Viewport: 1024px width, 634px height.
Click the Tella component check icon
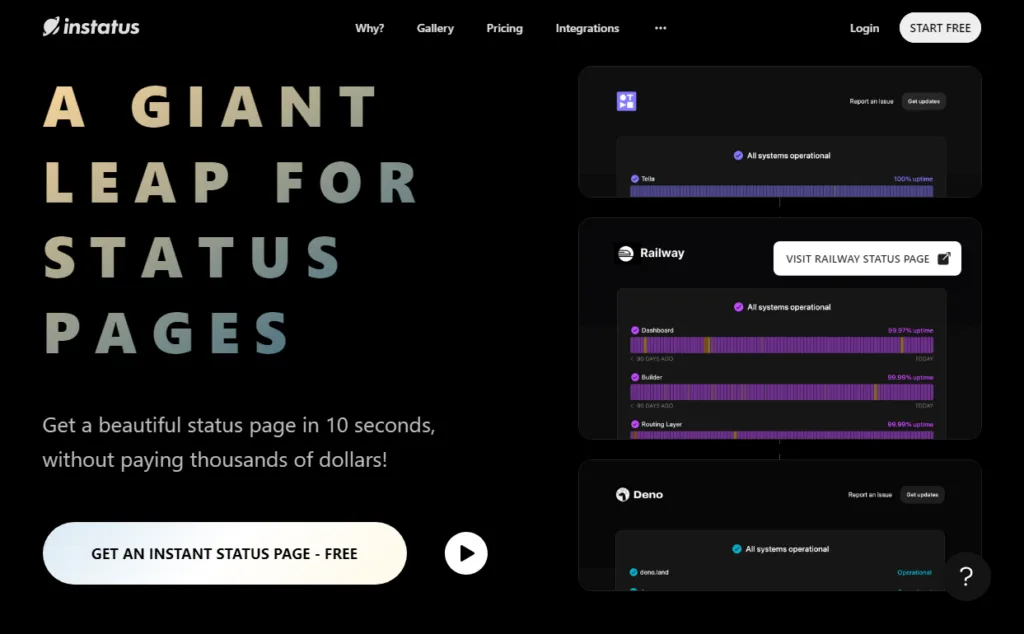(635, 179)
